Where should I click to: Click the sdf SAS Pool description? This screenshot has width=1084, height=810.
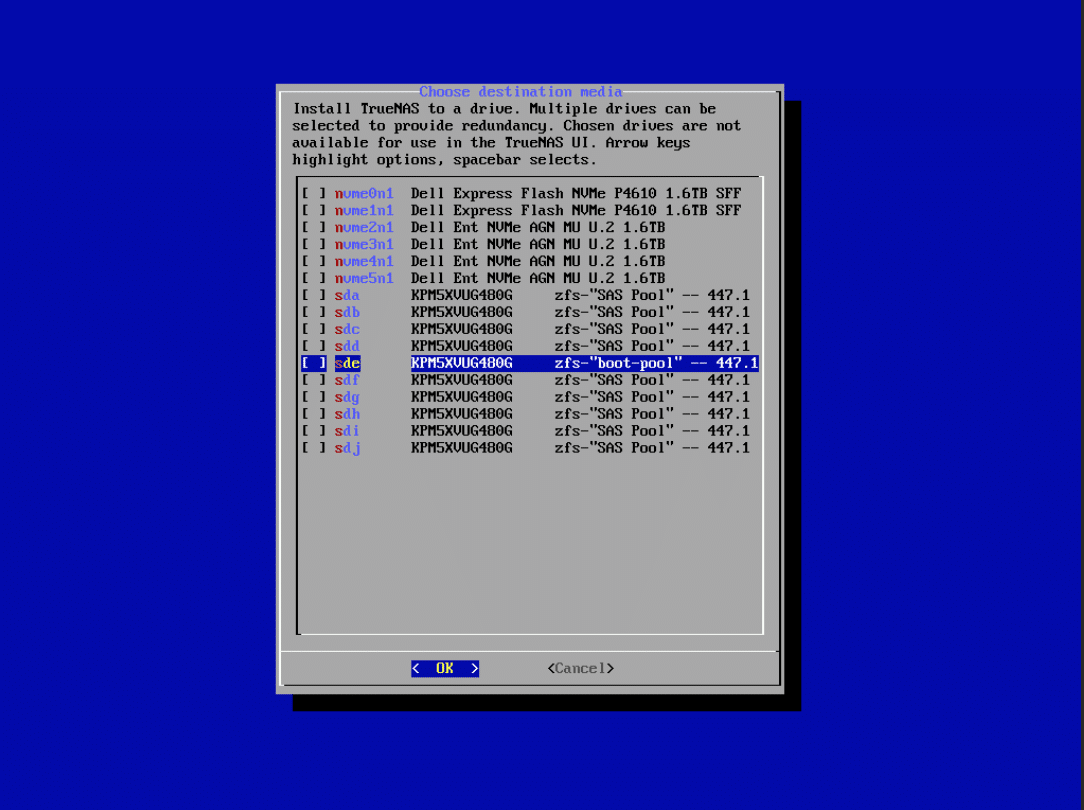[x=581, y=379]
